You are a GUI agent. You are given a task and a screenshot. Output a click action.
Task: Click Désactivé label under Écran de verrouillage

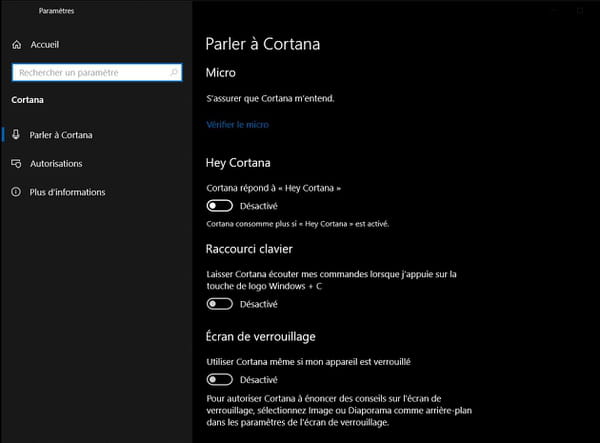259,380
